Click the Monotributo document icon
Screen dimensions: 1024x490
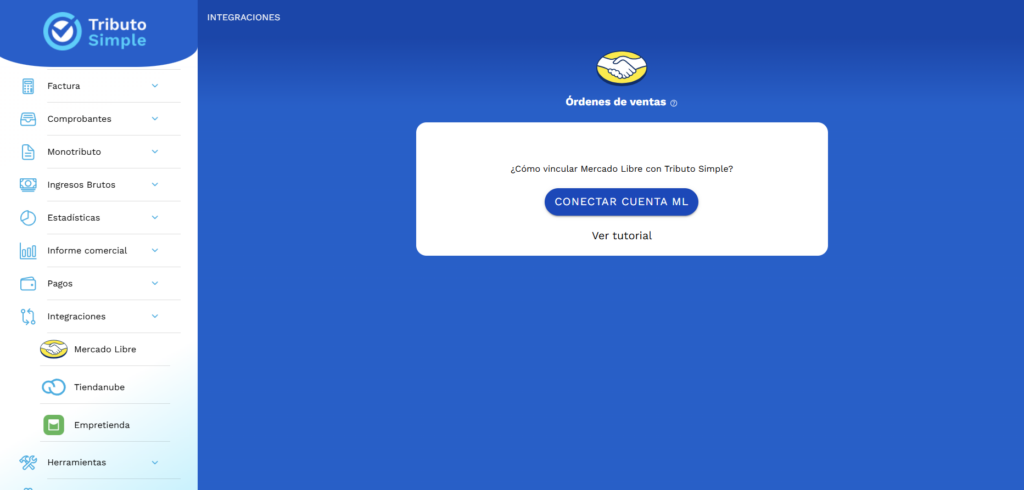[x=28, y=152]
